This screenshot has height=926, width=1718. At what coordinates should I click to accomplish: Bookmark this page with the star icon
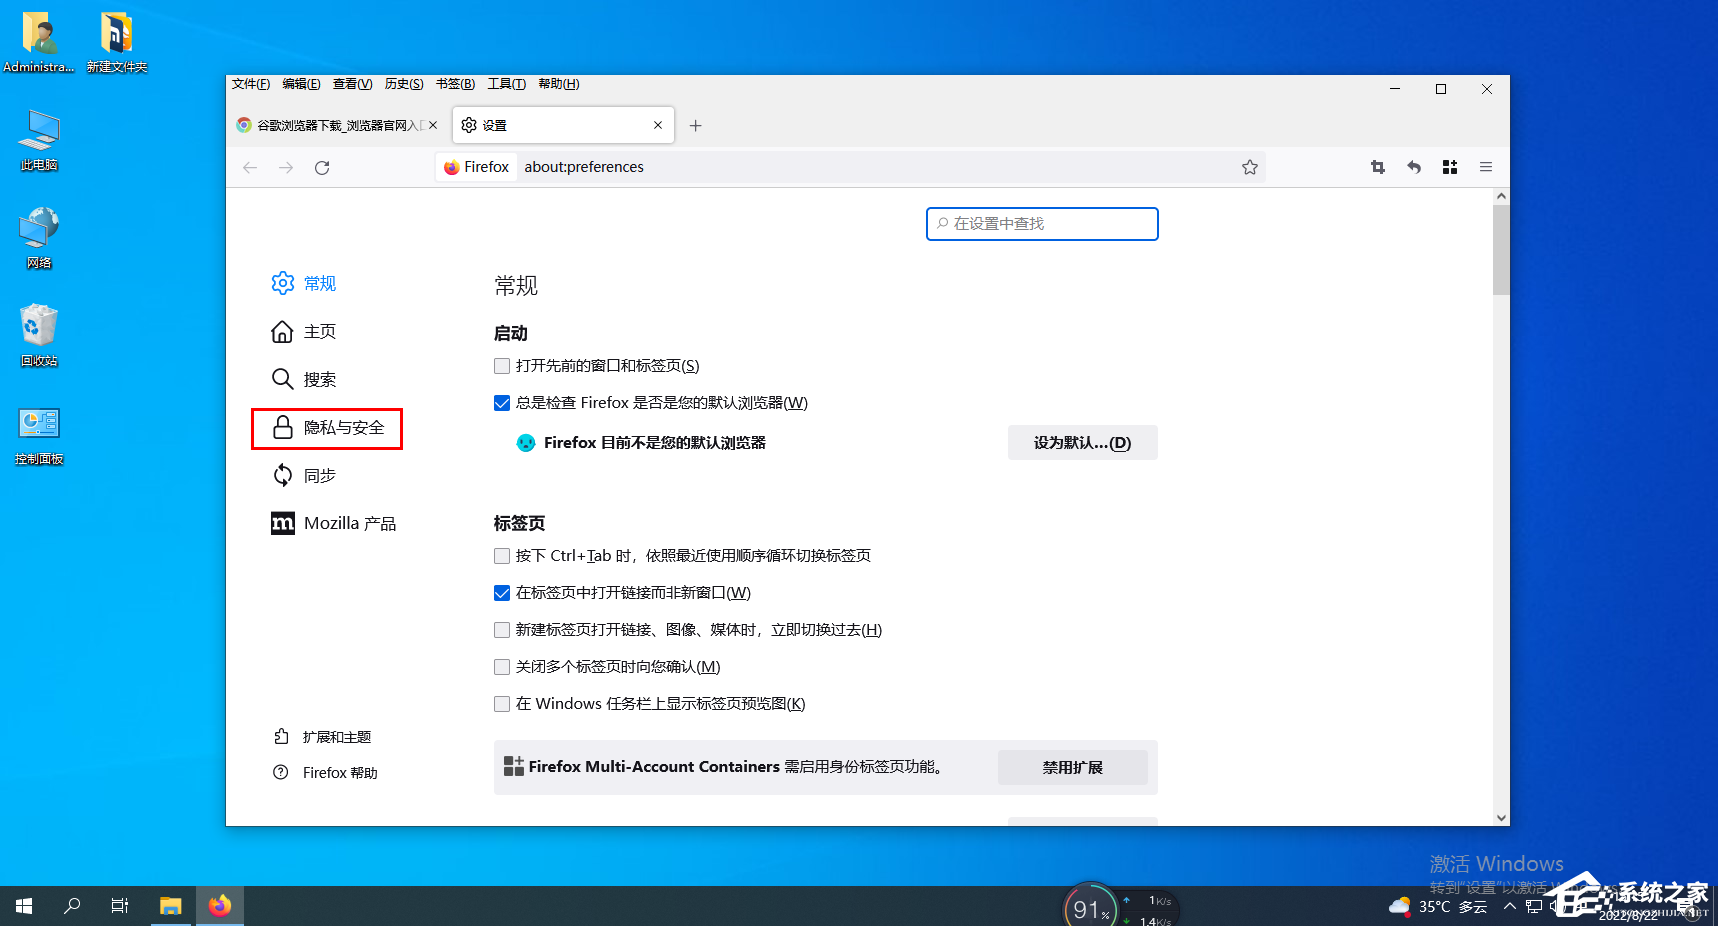point(1249,168)
